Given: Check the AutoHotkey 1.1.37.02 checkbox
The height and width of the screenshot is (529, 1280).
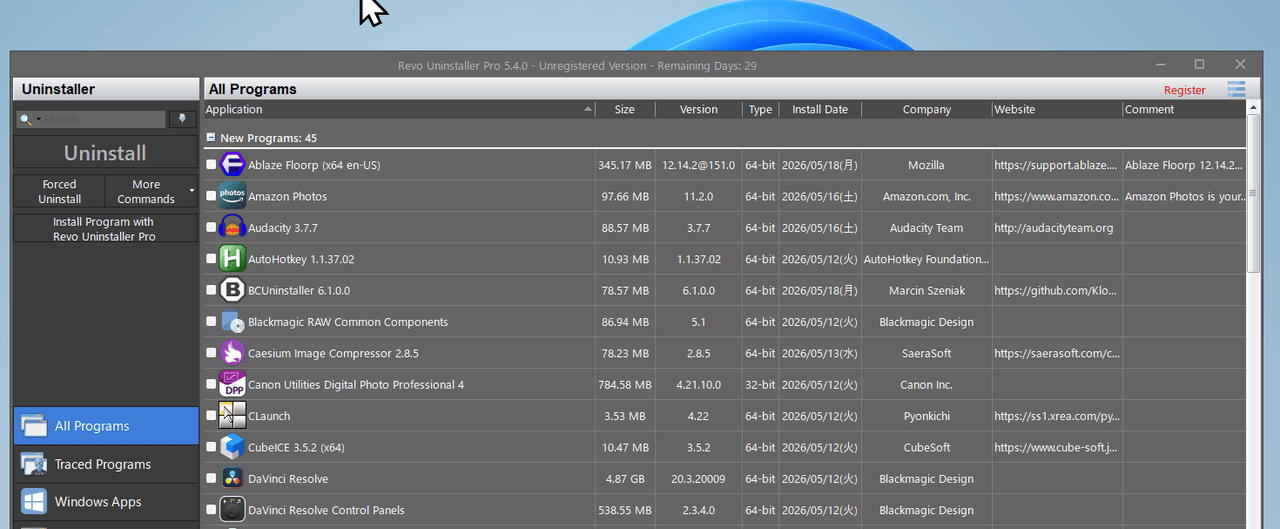Looking at the screenshot, I should [x=211, y=259].
